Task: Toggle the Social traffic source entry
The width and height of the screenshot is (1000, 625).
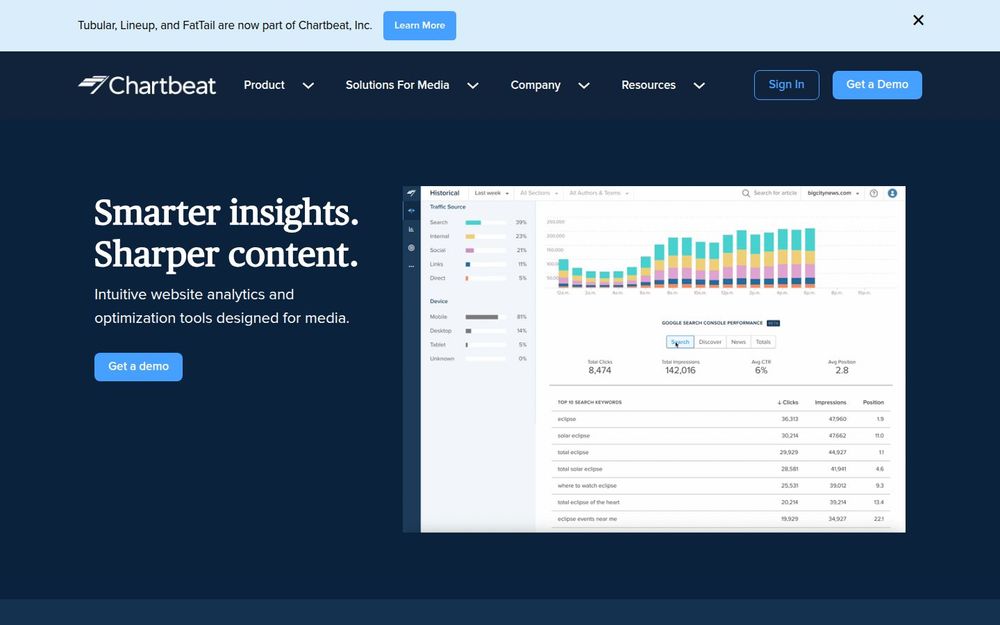Action: coord(438,250)
